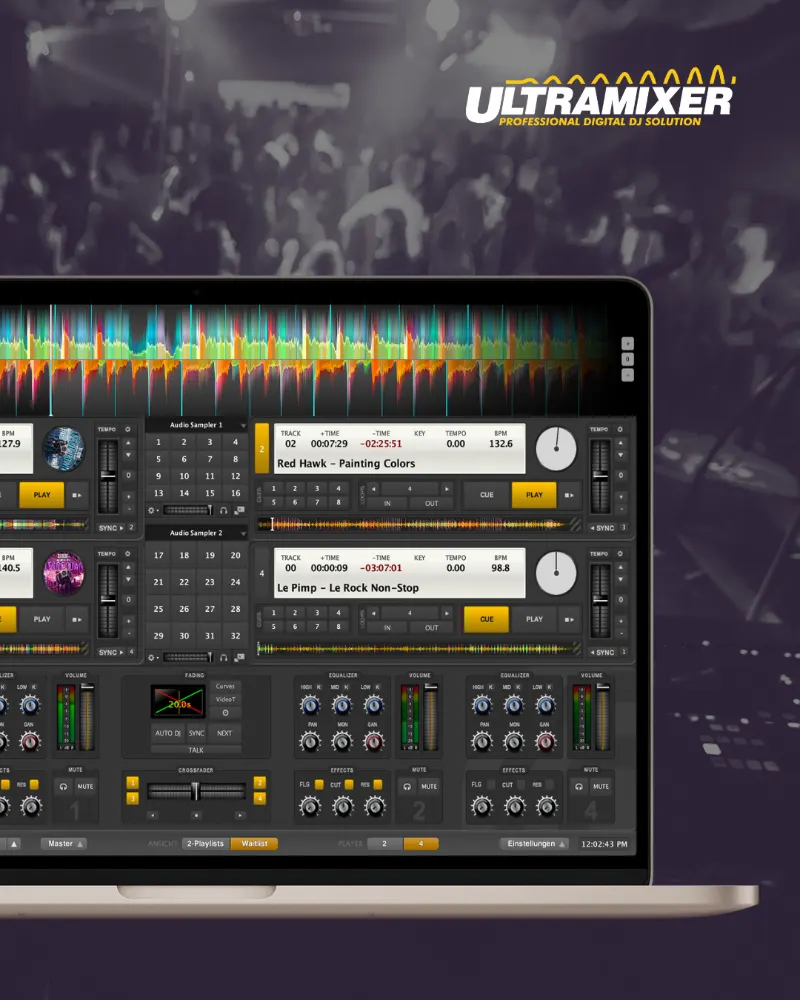Toggle the MUTE button for player 4
The width and height of the screenshot is (800, 1000).
coord(601,786)
